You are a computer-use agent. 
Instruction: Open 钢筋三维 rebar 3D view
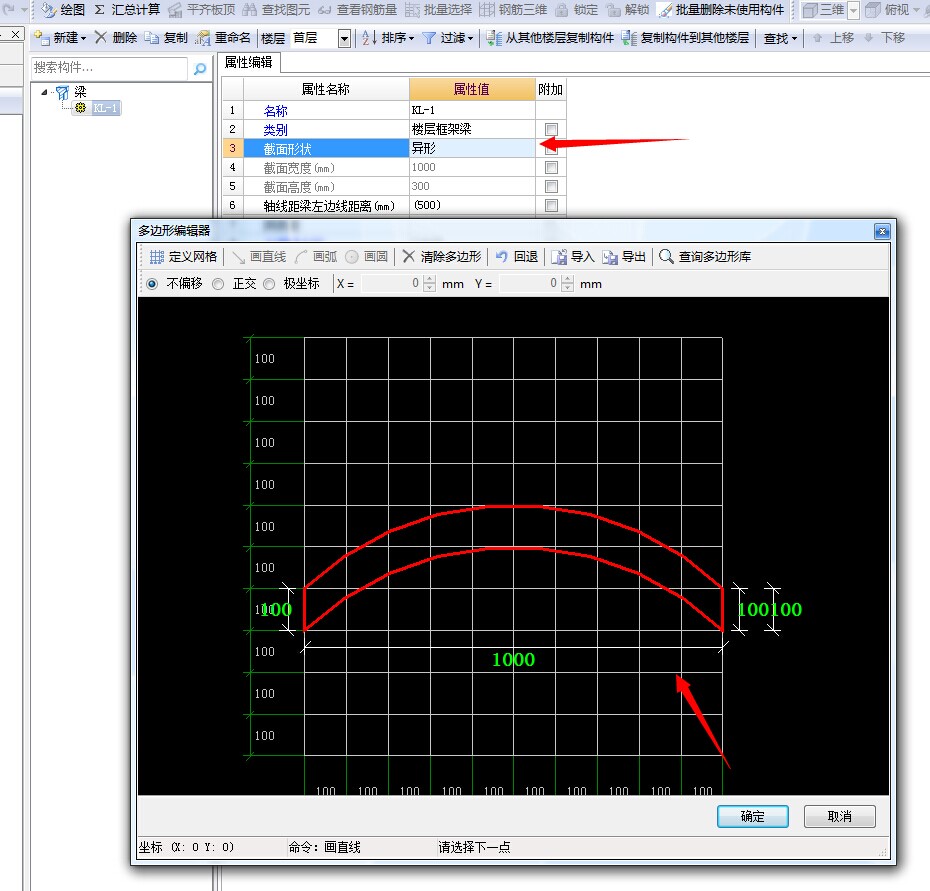[514, 9]
